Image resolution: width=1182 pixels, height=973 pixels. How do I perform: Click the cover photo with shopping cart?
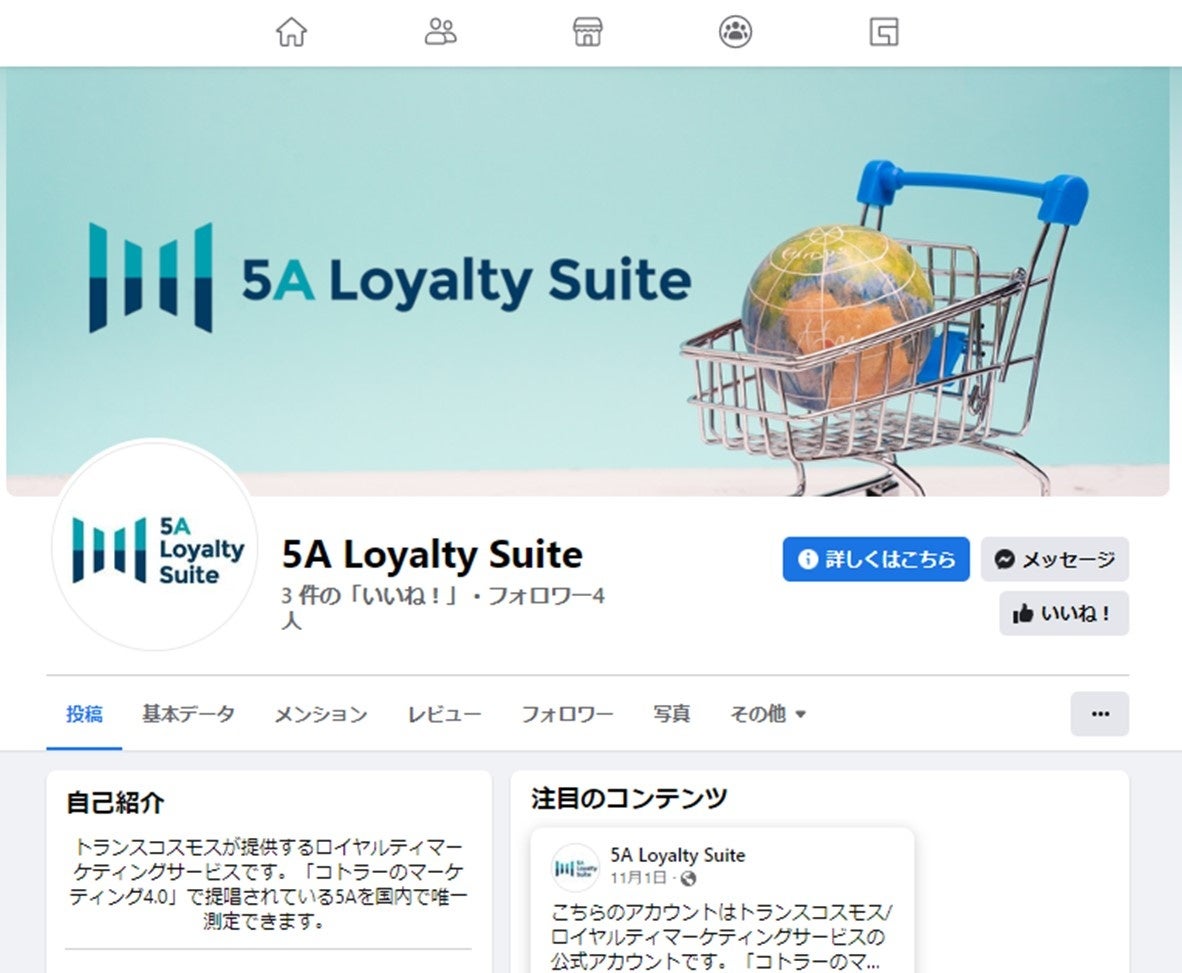588,281
